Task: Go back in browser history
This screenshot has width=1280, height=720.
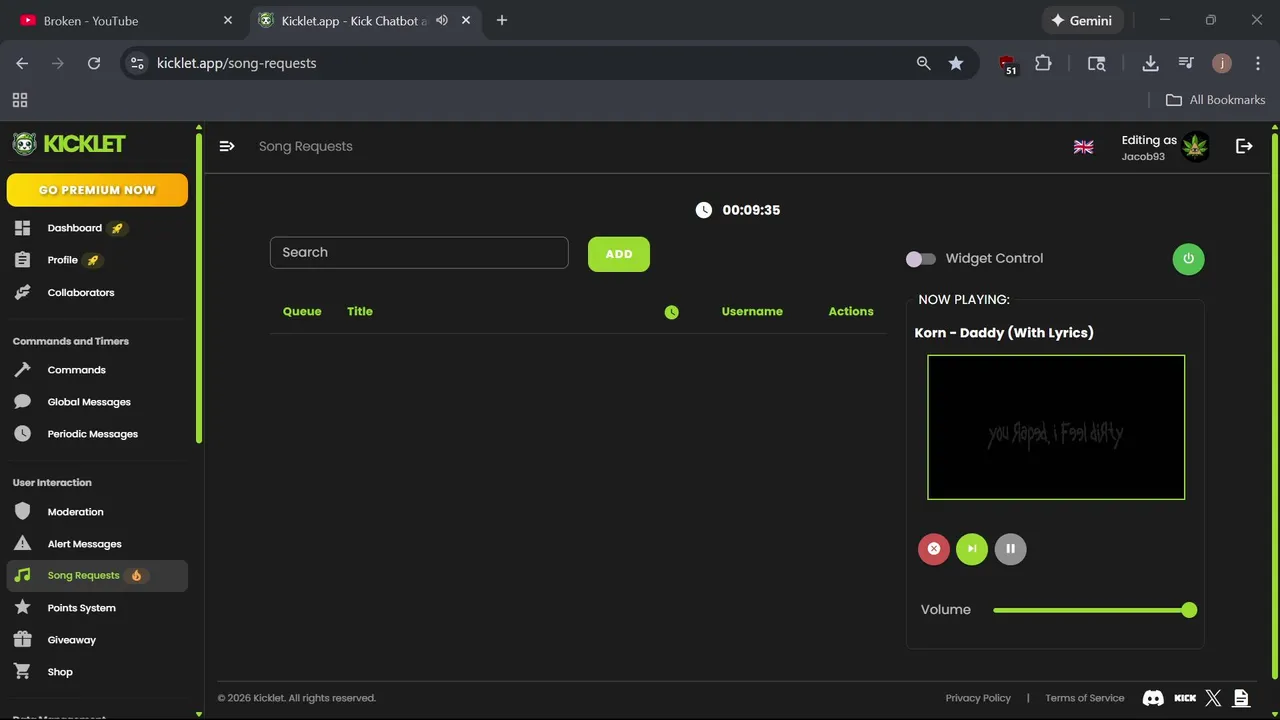Action: coord(22,63)
